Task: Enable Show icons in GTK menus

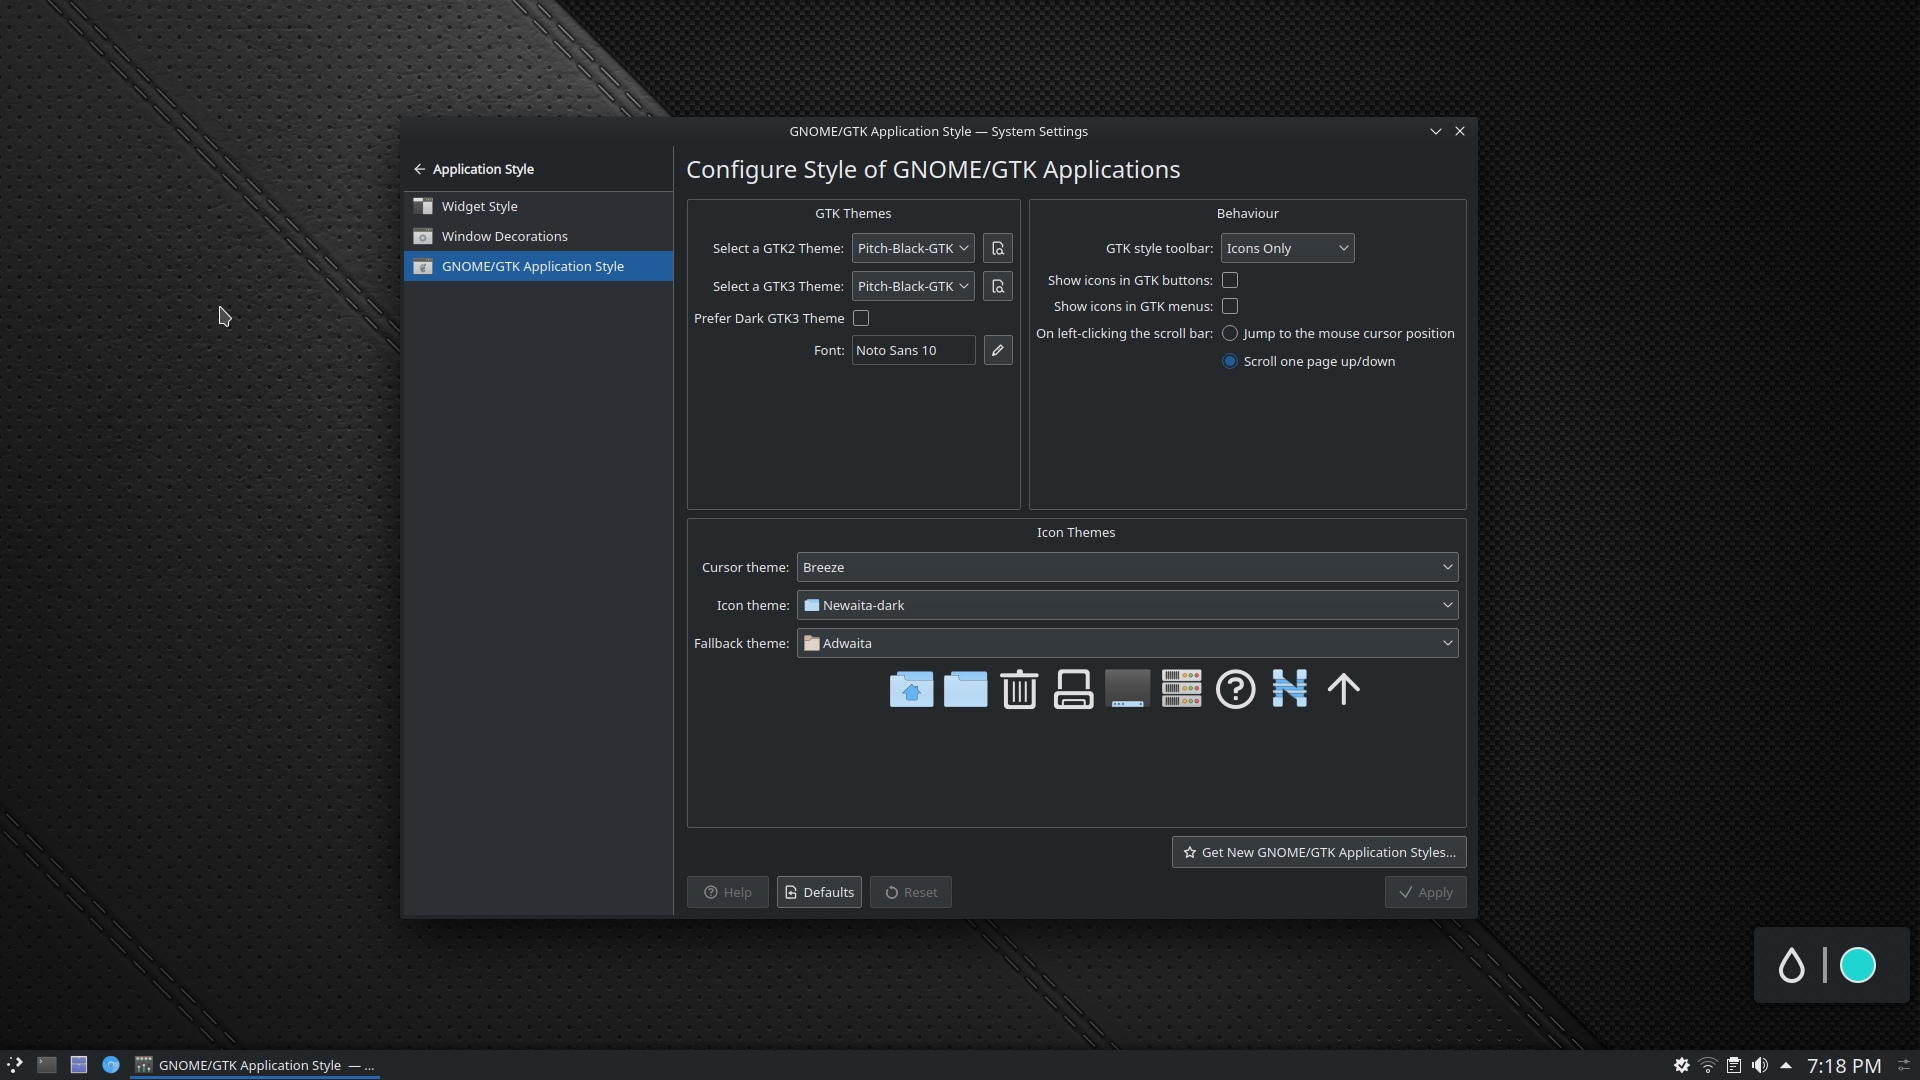Action: coord(1230,306)
